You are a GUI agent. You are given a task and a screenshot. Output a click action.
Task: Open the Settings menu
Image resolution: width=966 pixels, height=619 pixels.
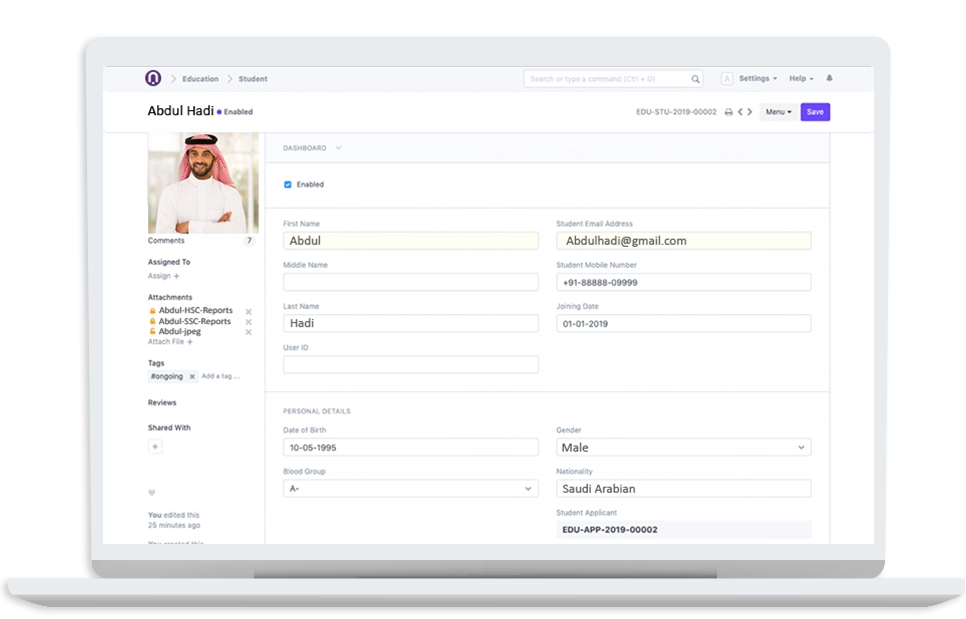[x=755, y=78]
